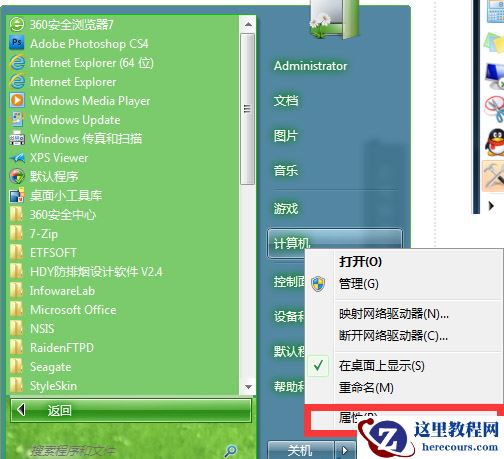Click the Microsoft Office folder label
This screenshot has width=504, height=459.
click(73, 310)
